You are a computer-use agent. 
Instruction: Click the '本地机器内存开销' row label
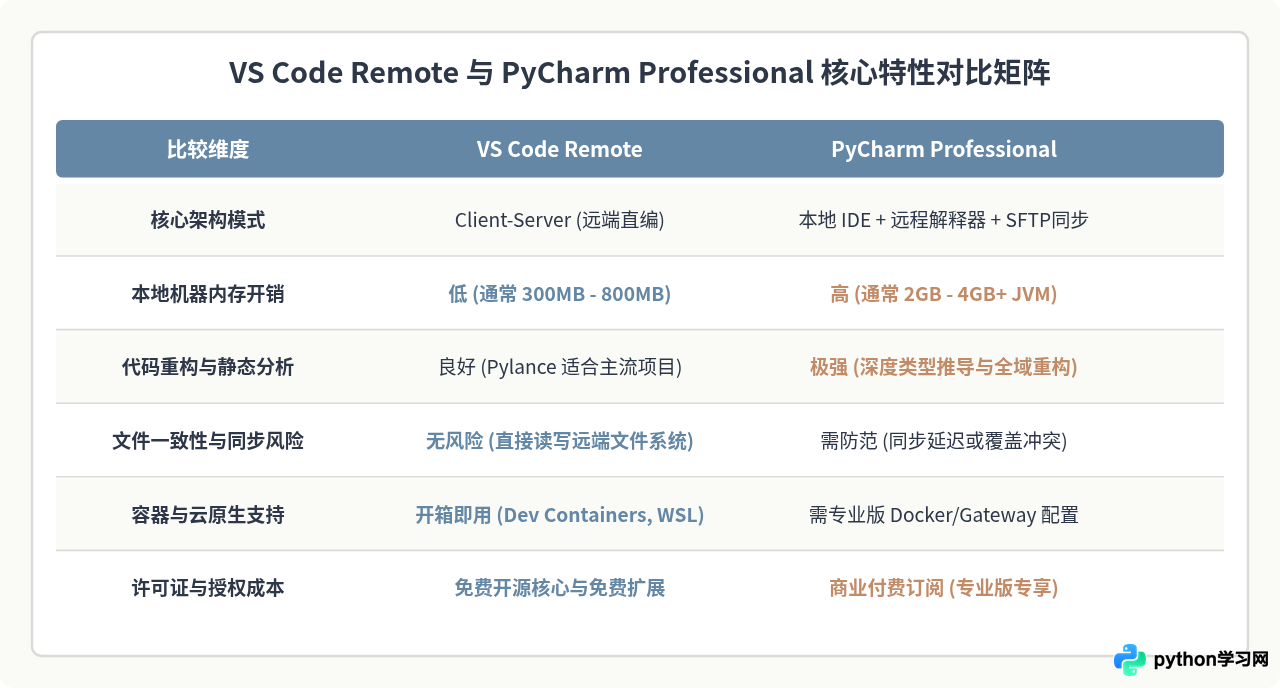click(208, 294)
